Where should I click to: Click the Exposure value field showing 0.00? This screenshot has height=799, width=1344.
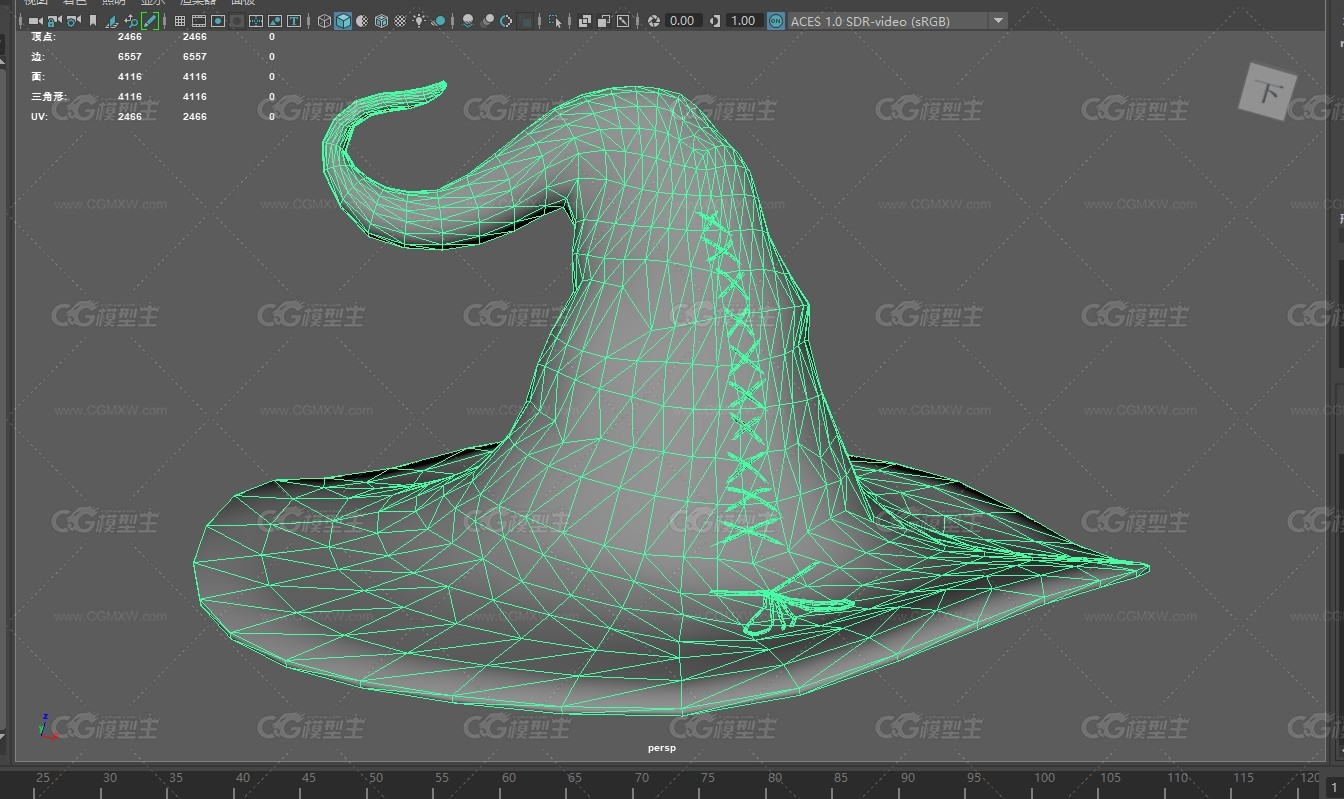click(x=683, y=20)
